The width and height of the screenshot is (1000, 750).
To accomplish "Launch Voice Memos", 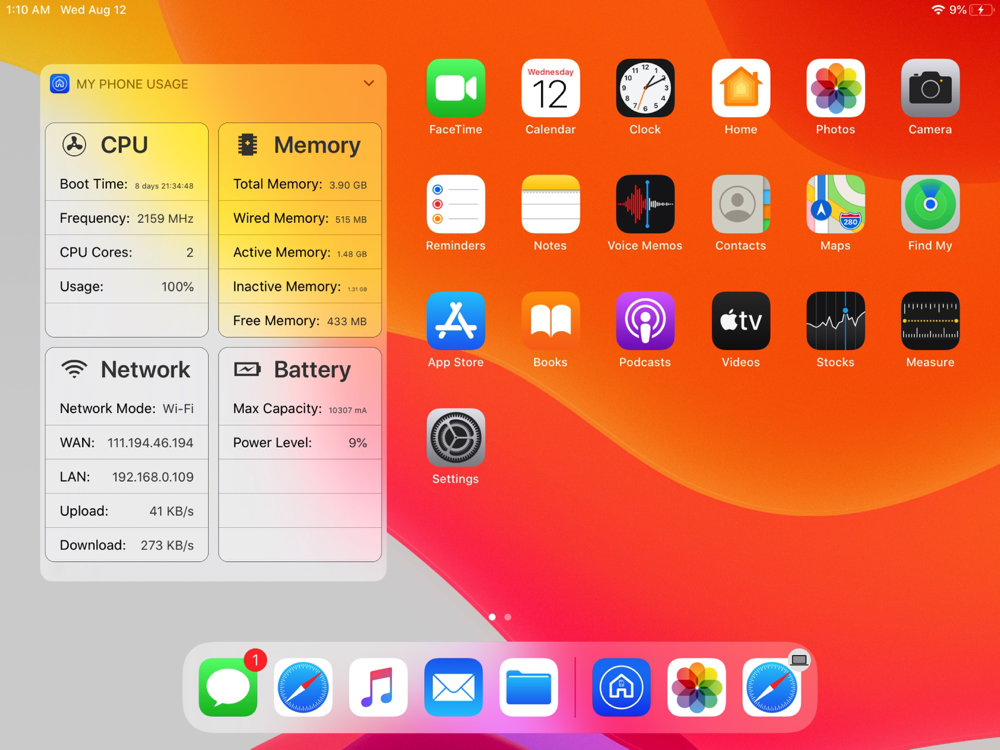I will 645,204.
